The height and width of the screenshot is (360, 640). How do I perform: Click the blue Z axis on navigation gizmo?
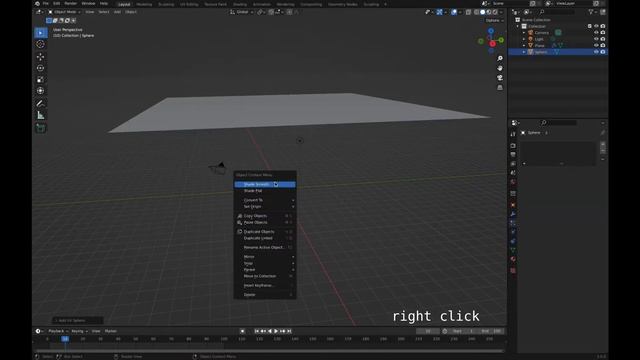point(491,31)
